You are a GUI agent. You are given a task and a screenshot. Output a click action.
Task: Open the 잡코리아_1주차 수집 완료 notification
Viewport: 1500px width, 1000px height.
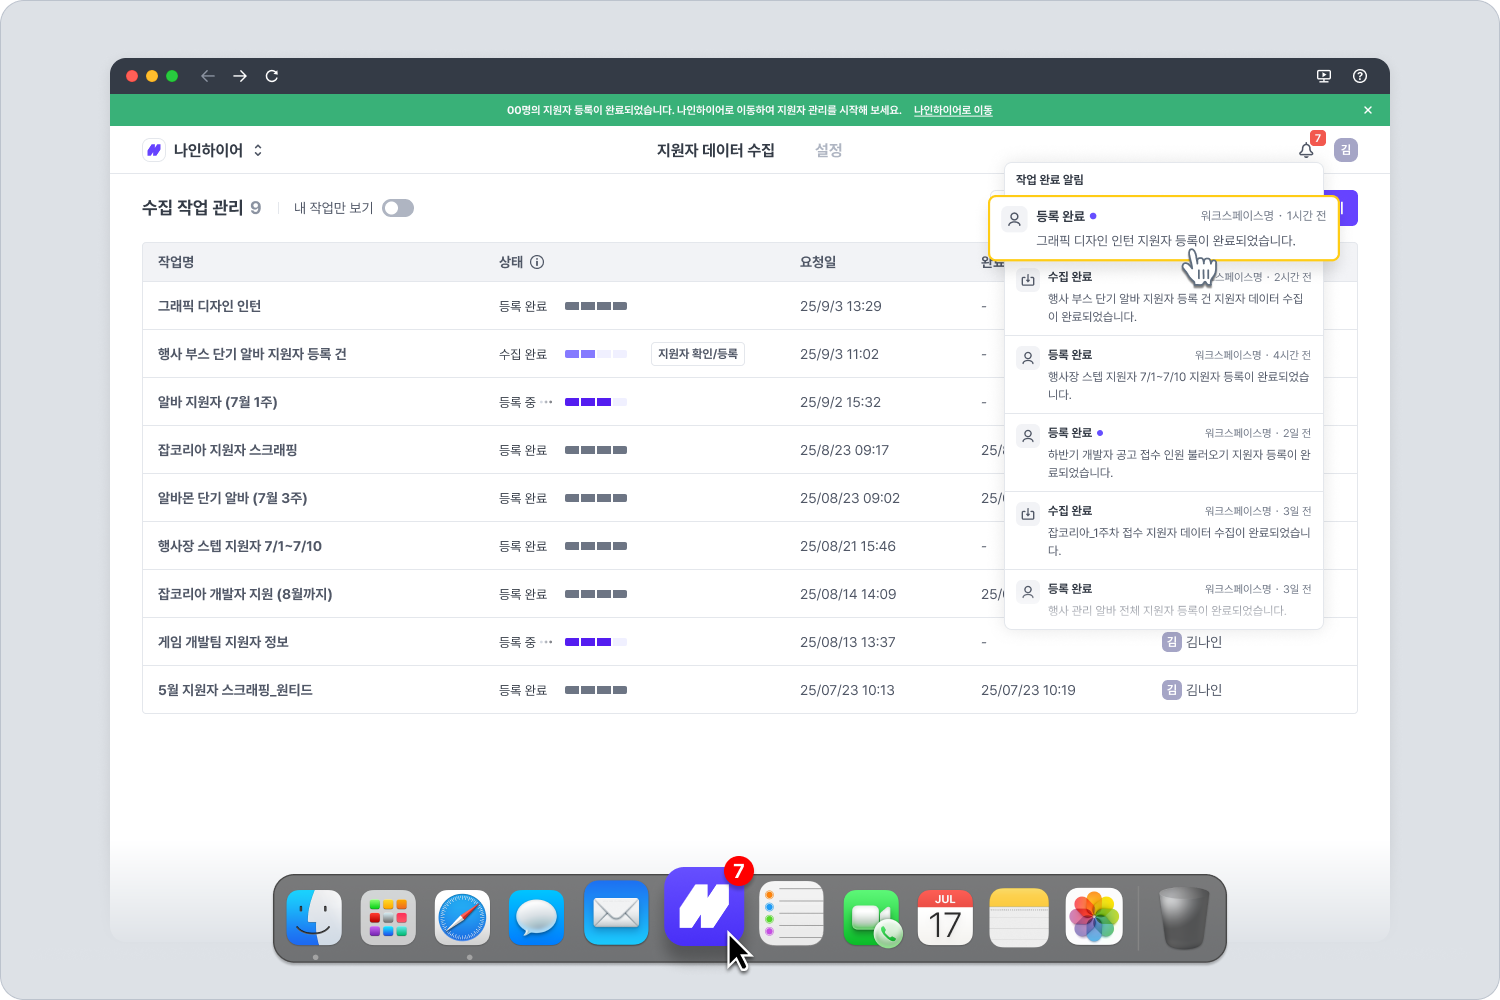1164,531
